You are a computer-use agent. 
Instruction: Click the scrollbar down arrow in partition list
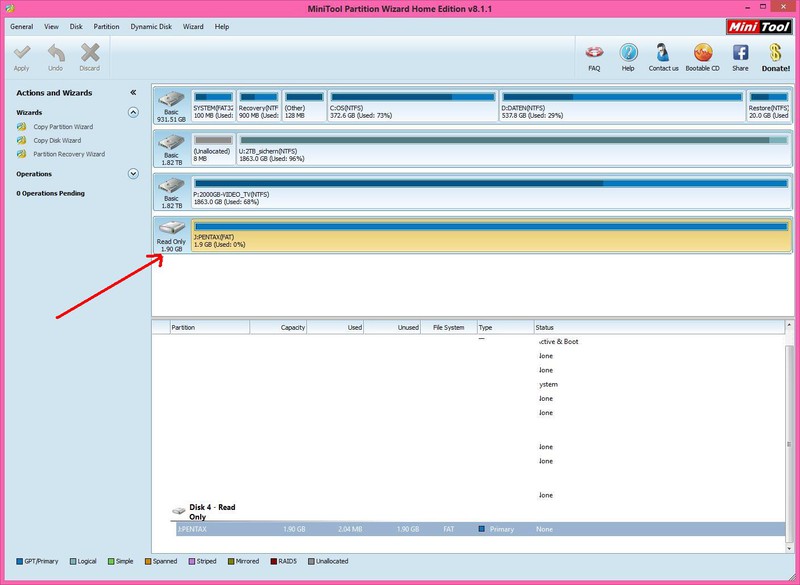(789, 548)
